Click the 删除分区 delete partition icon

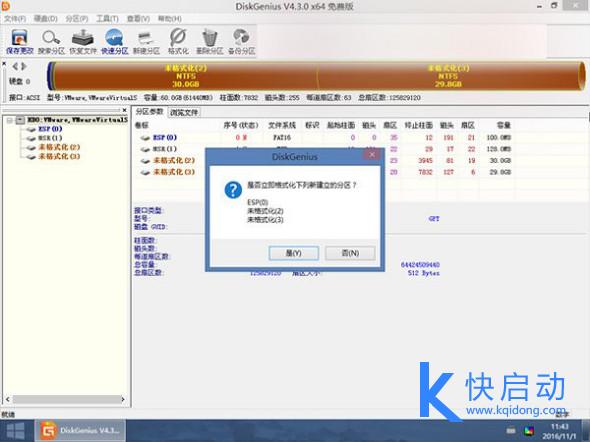pos(210,42)
